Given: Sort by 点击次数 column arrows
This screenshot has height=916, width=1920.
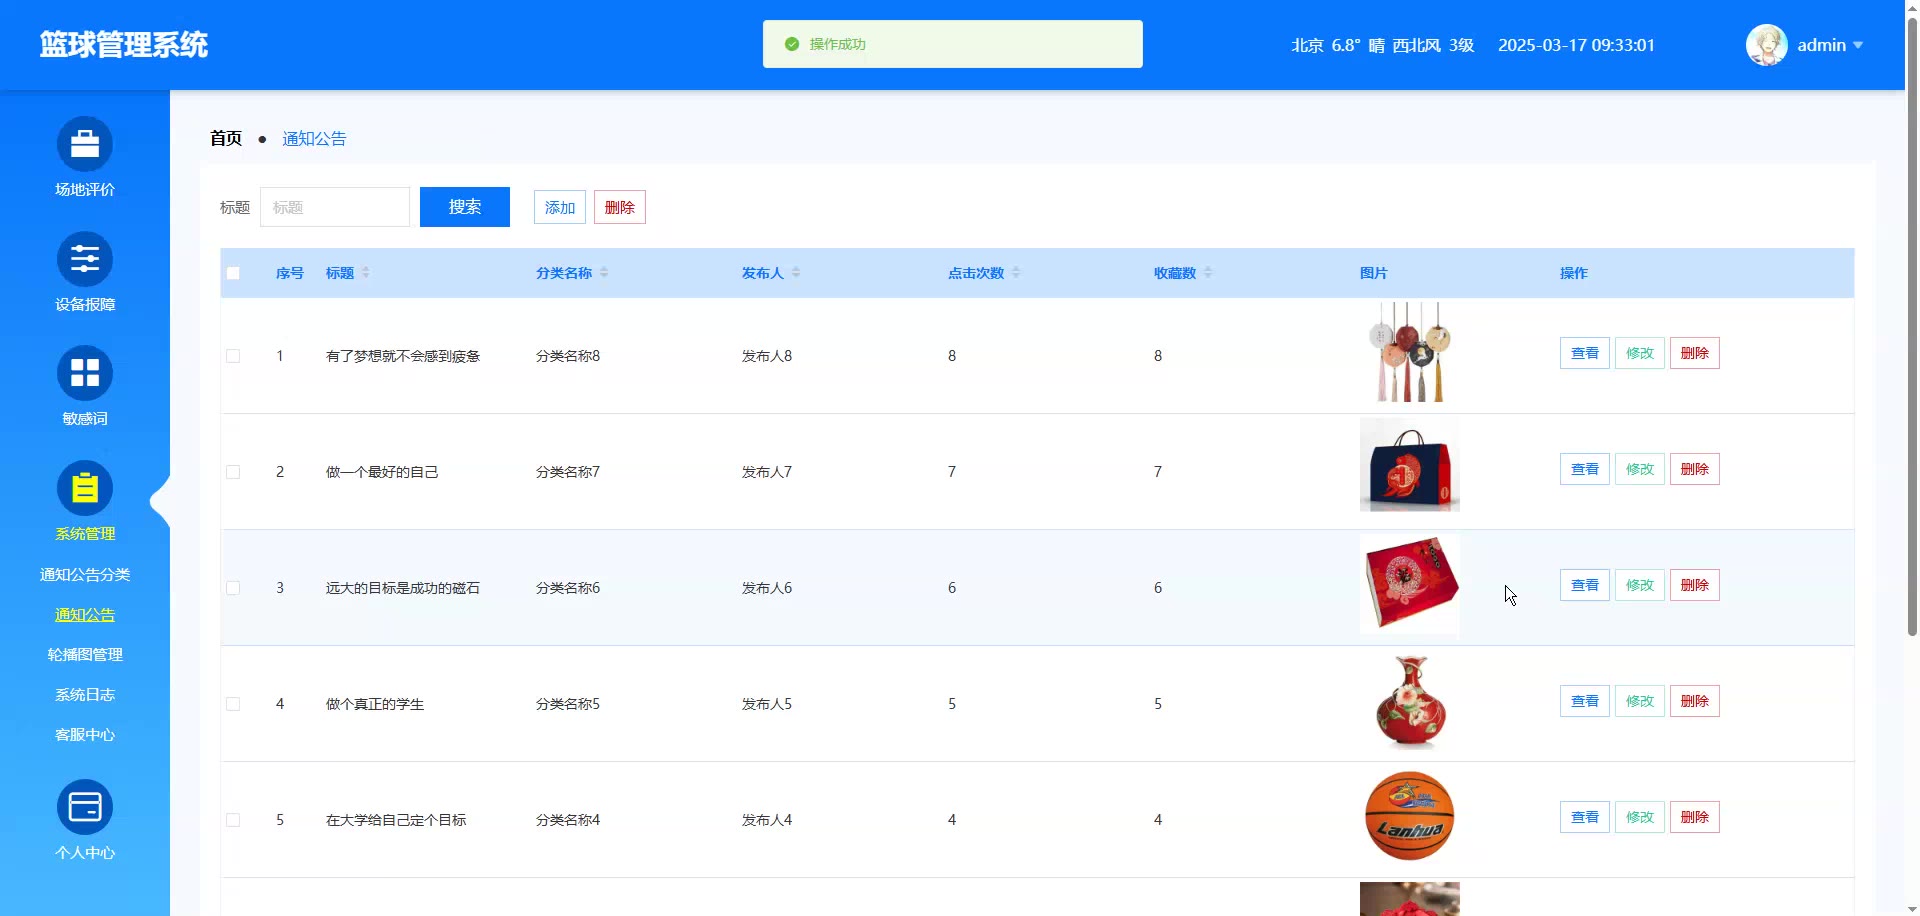Looking at the screenshot, I should pyautogui.click(x=1016, y=272).
